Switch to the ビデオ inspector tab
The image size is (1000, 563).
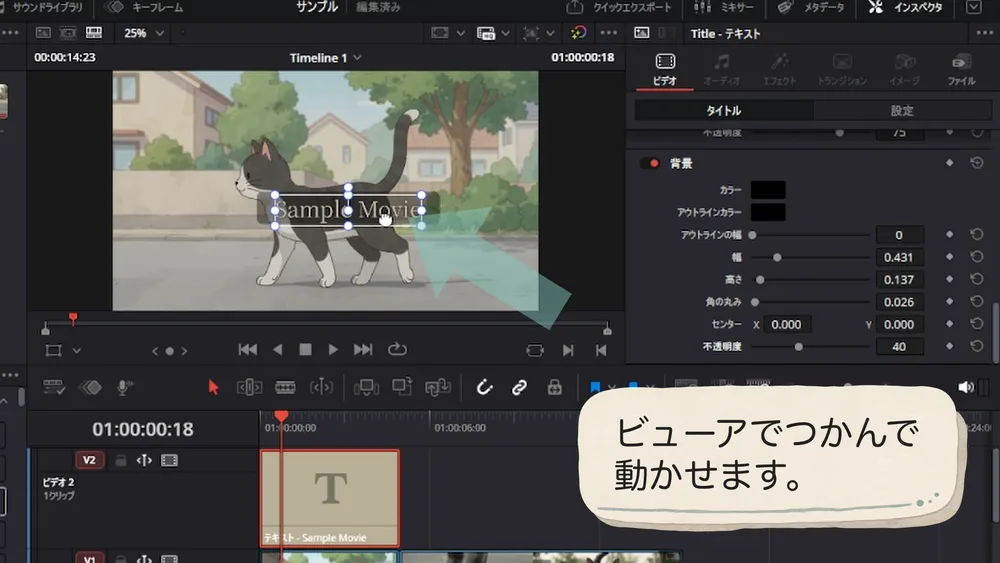[665, 69]
